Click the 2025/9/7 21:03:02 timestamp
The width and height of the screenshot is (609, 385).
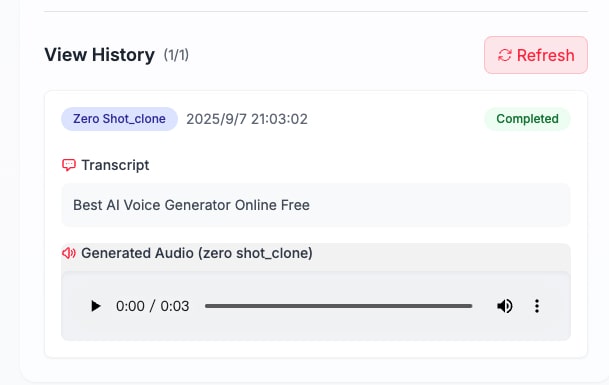coord(247,119)
